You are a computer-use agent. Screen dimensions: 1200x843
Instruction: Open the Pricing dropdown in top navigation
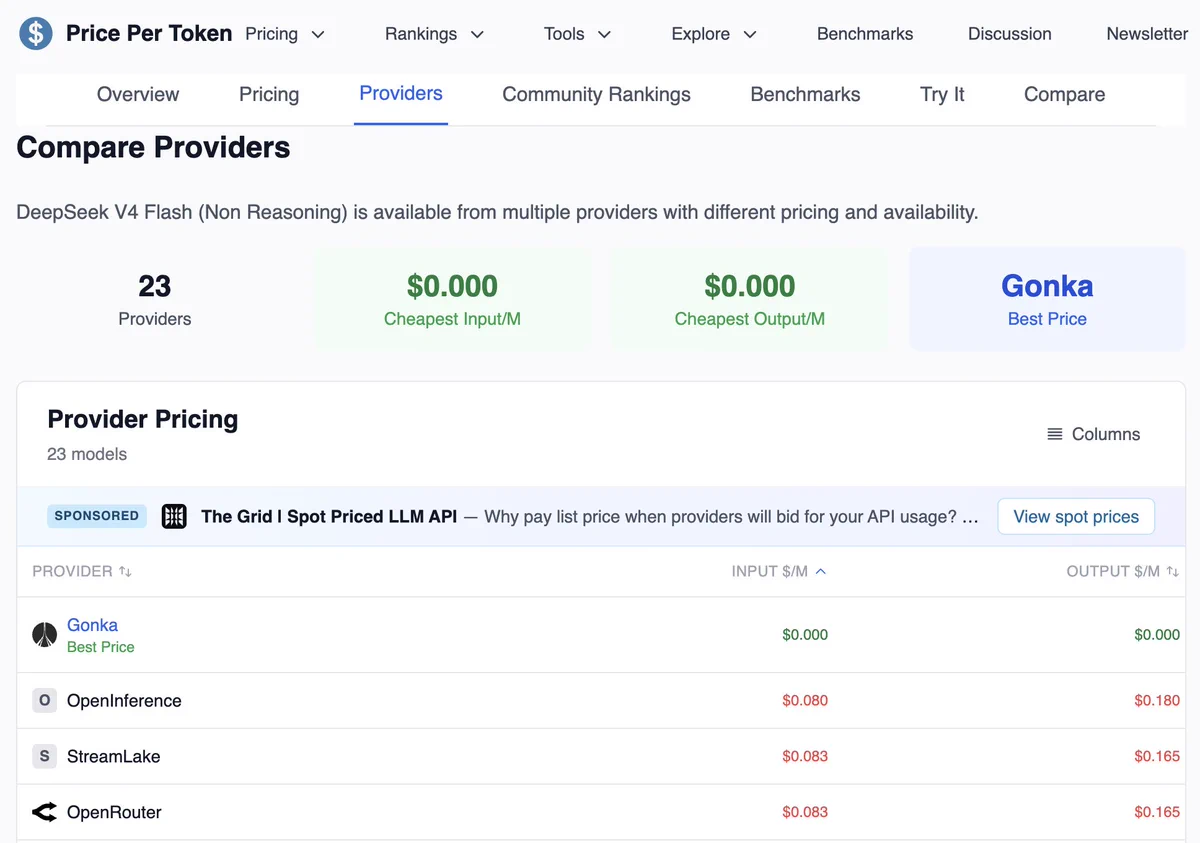[x=285, y=34]
